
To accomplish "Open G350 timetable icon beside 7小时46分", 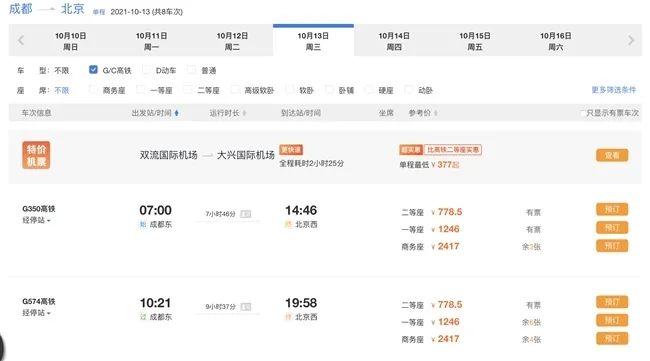I will coord(246,214).
